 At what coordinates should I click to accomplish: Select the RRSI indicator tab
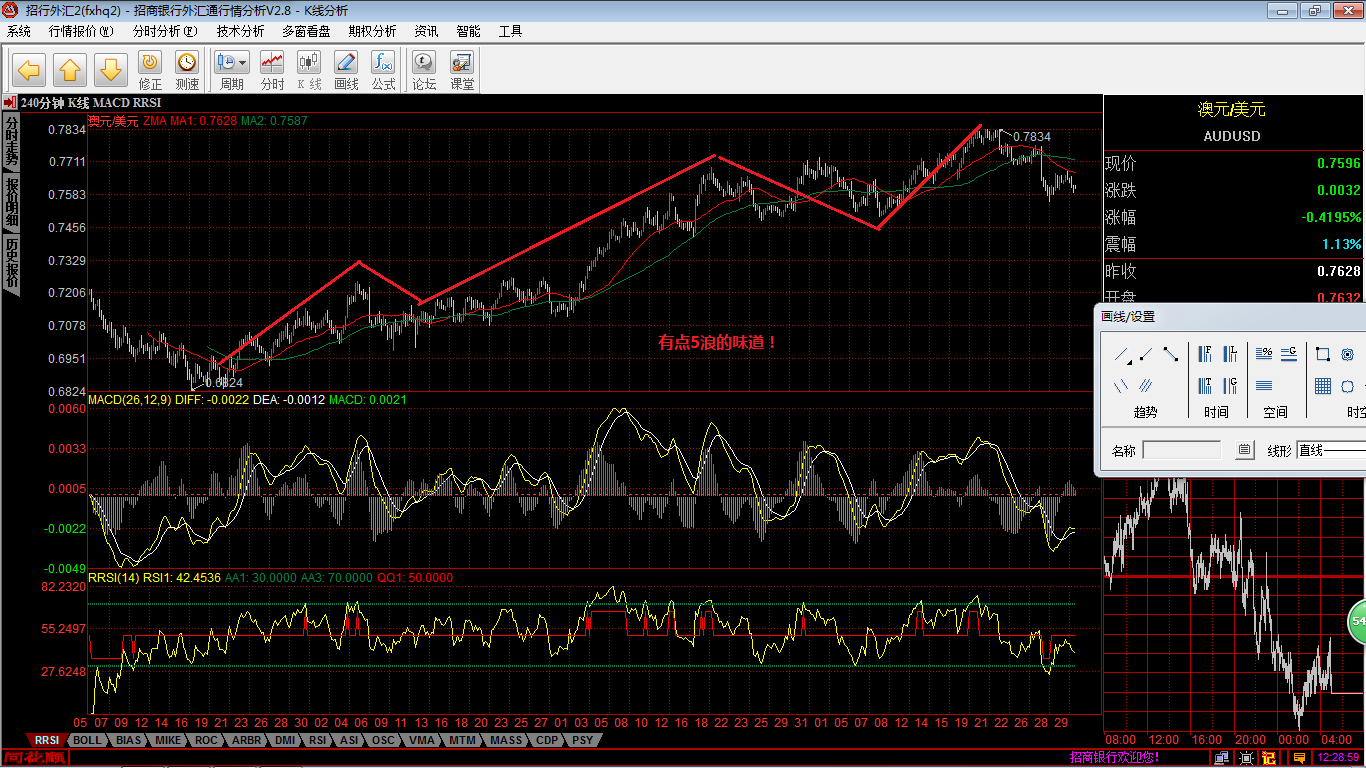[x=47, y=741]
